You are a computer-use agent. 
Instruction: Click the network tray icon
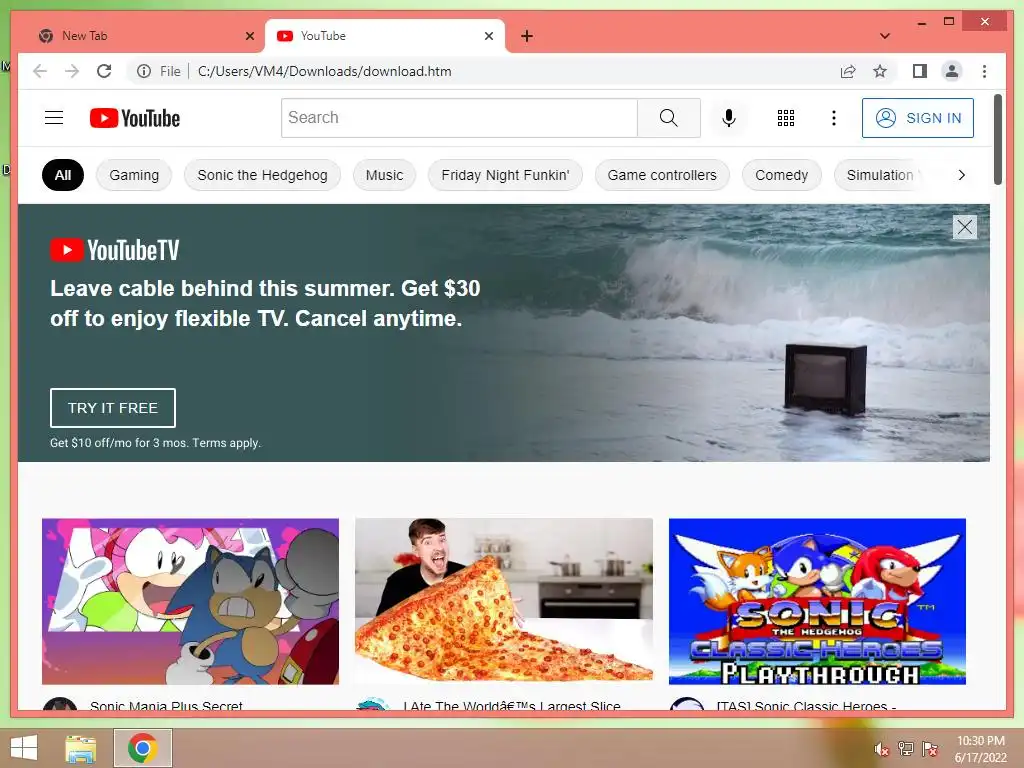[x=906, y=749]
